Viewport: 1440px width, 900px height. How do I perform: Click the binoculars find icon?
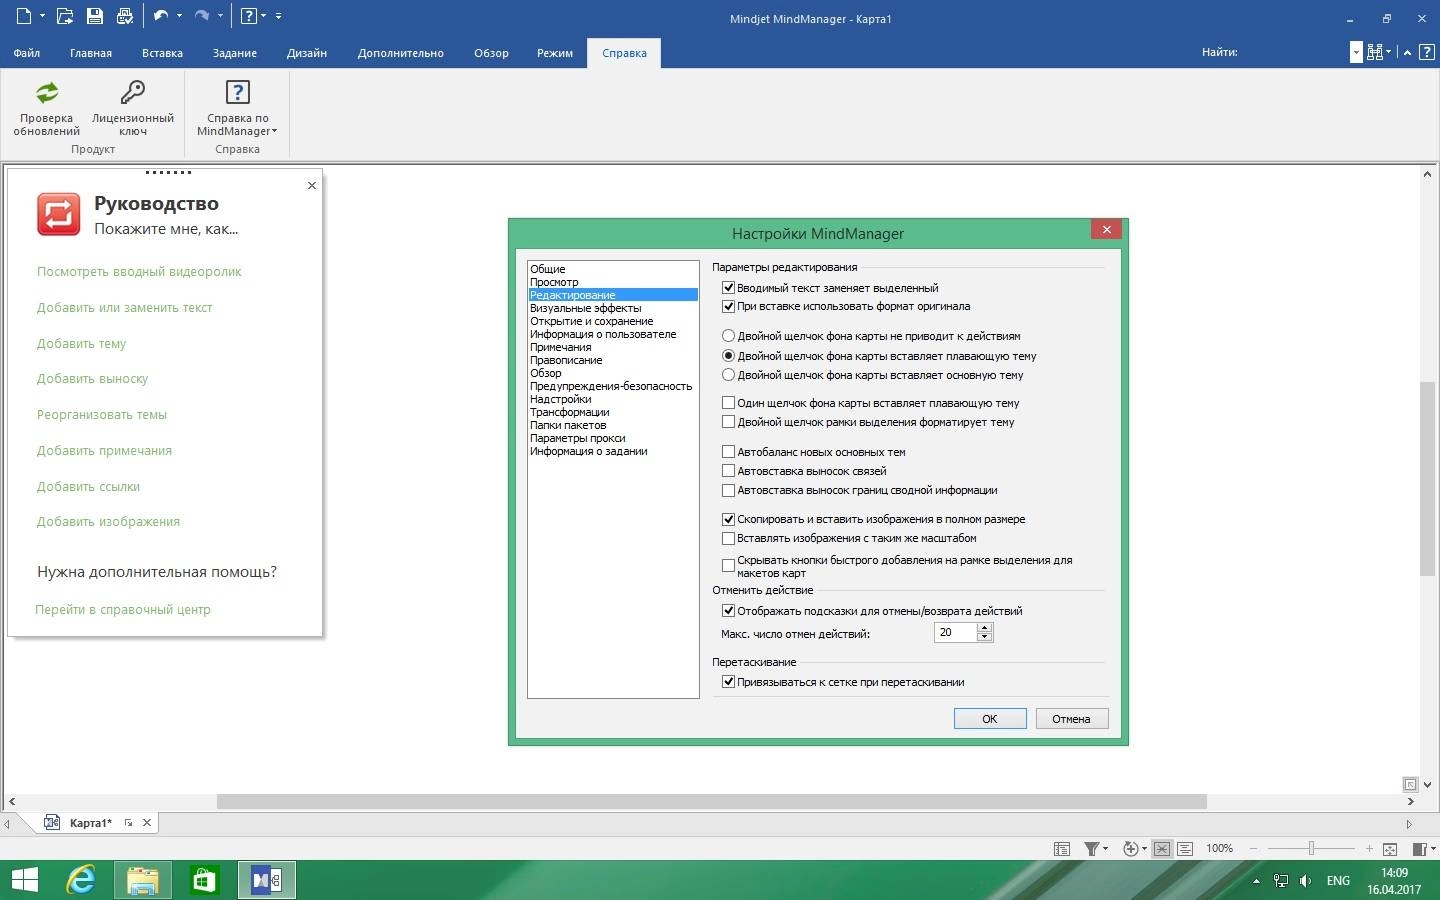pyautogui.click(x=1375, y=52)
